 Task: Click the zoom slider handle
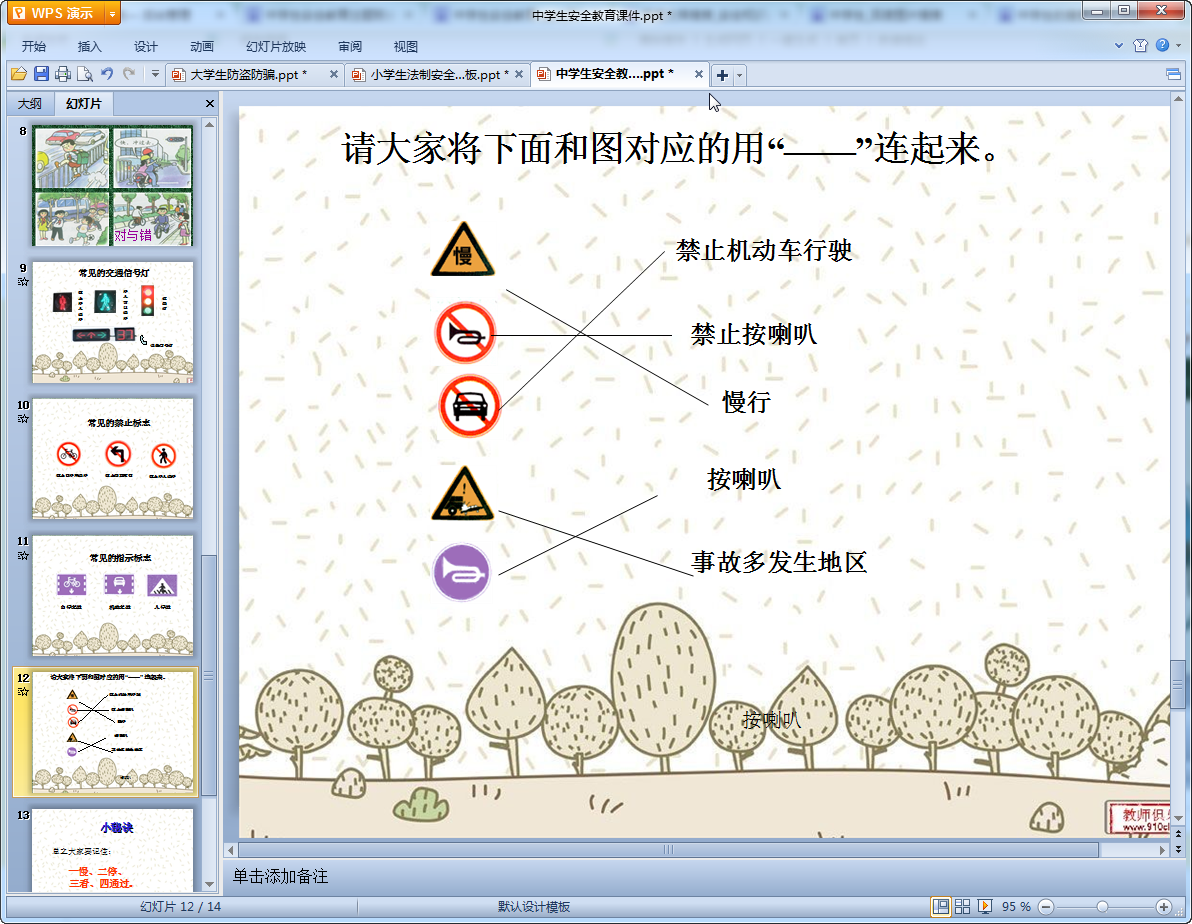click(x=1102, y=906)
